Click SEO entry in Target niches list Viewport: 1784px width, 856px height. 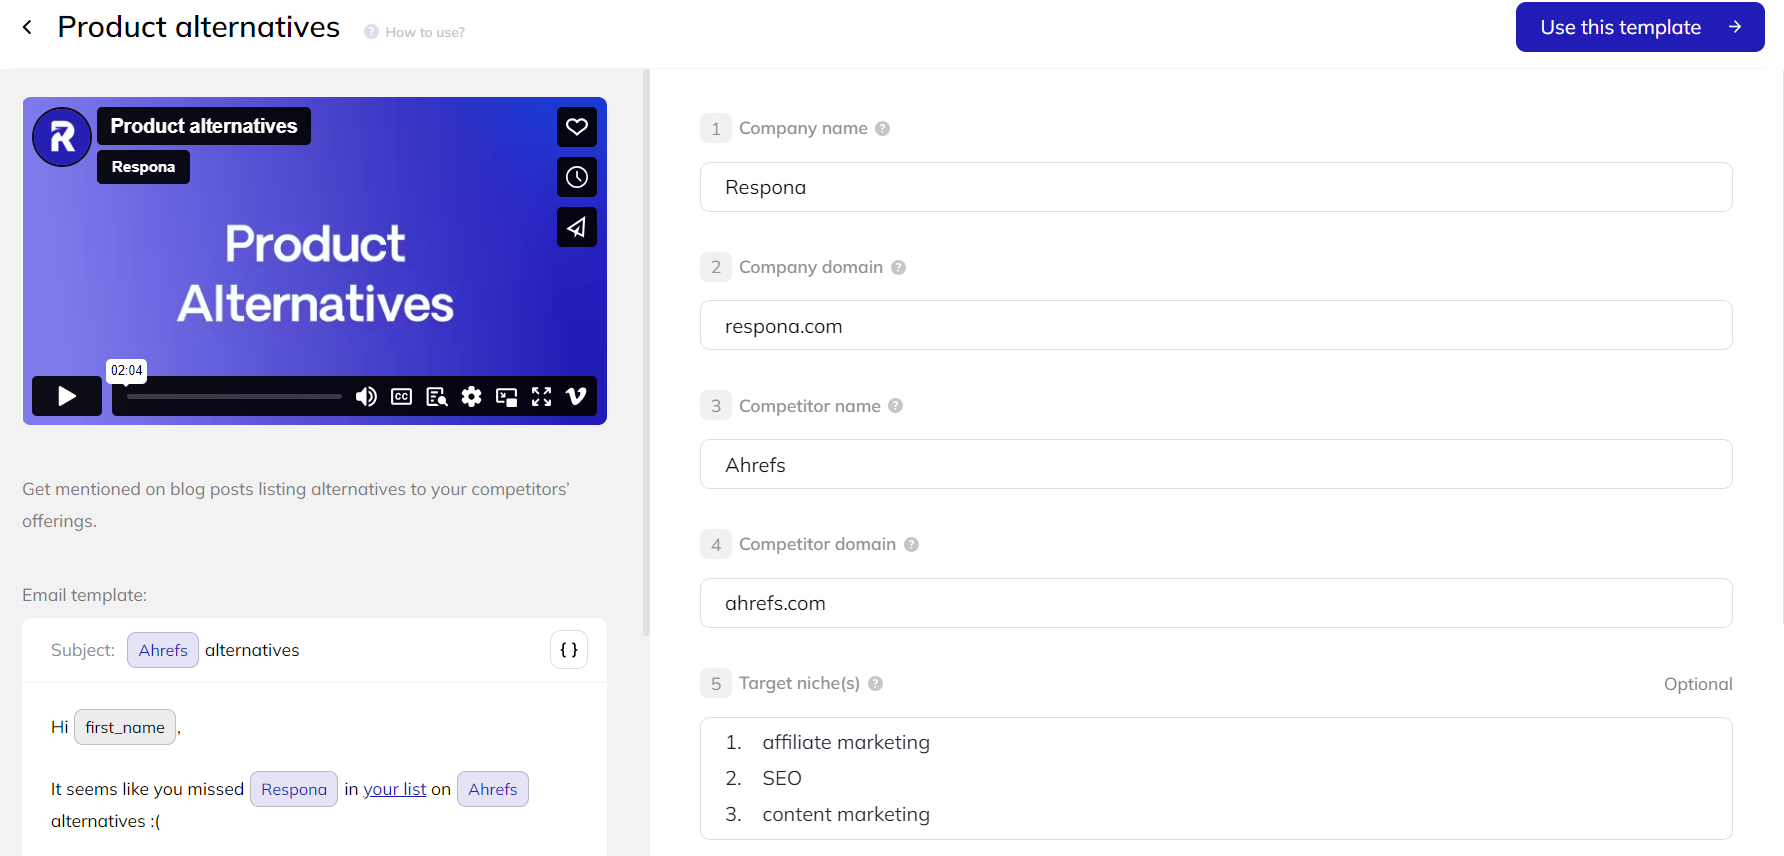[782, 778]
